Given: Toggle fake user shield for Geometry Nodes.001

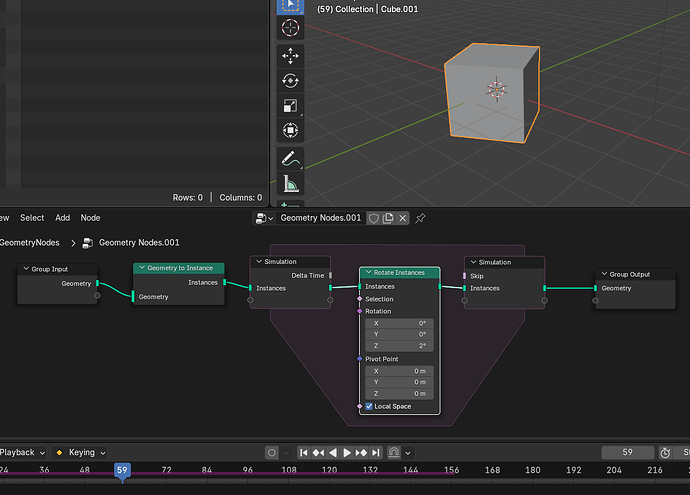Looking at the screenshot, I should 374,218.
